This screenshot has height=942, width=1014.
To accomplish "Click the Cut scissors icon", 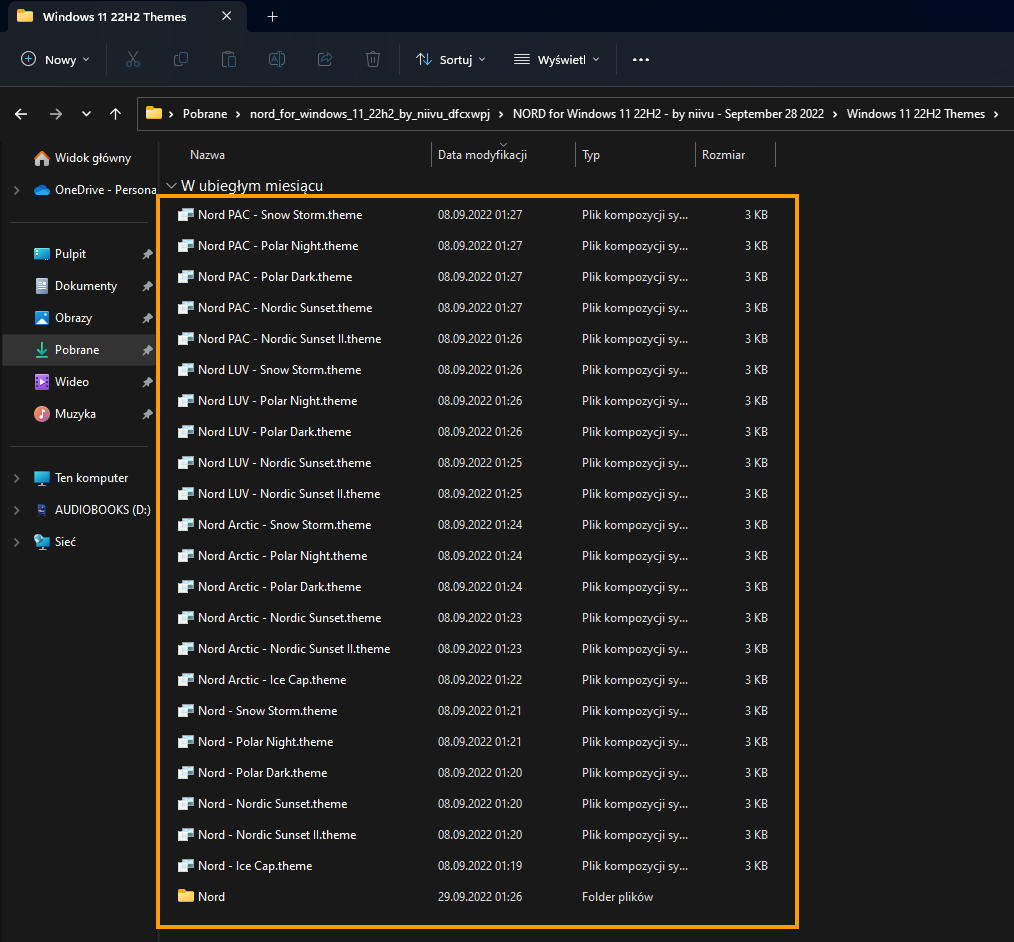I will 133,59.
